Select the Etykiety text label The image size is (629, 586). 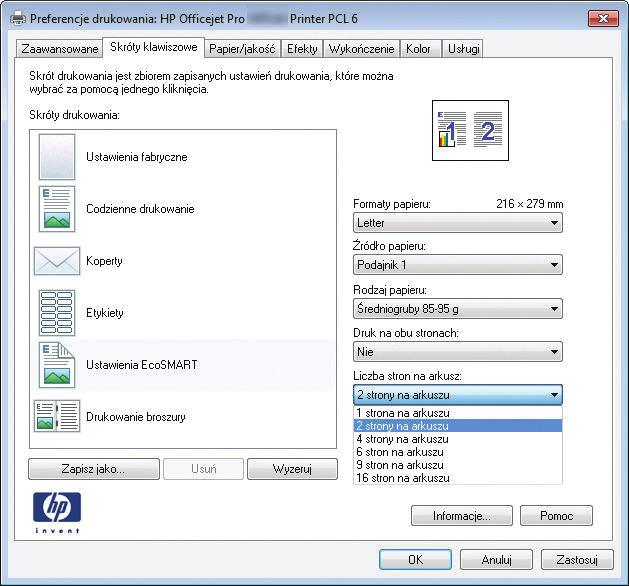(x=105, y=313)
